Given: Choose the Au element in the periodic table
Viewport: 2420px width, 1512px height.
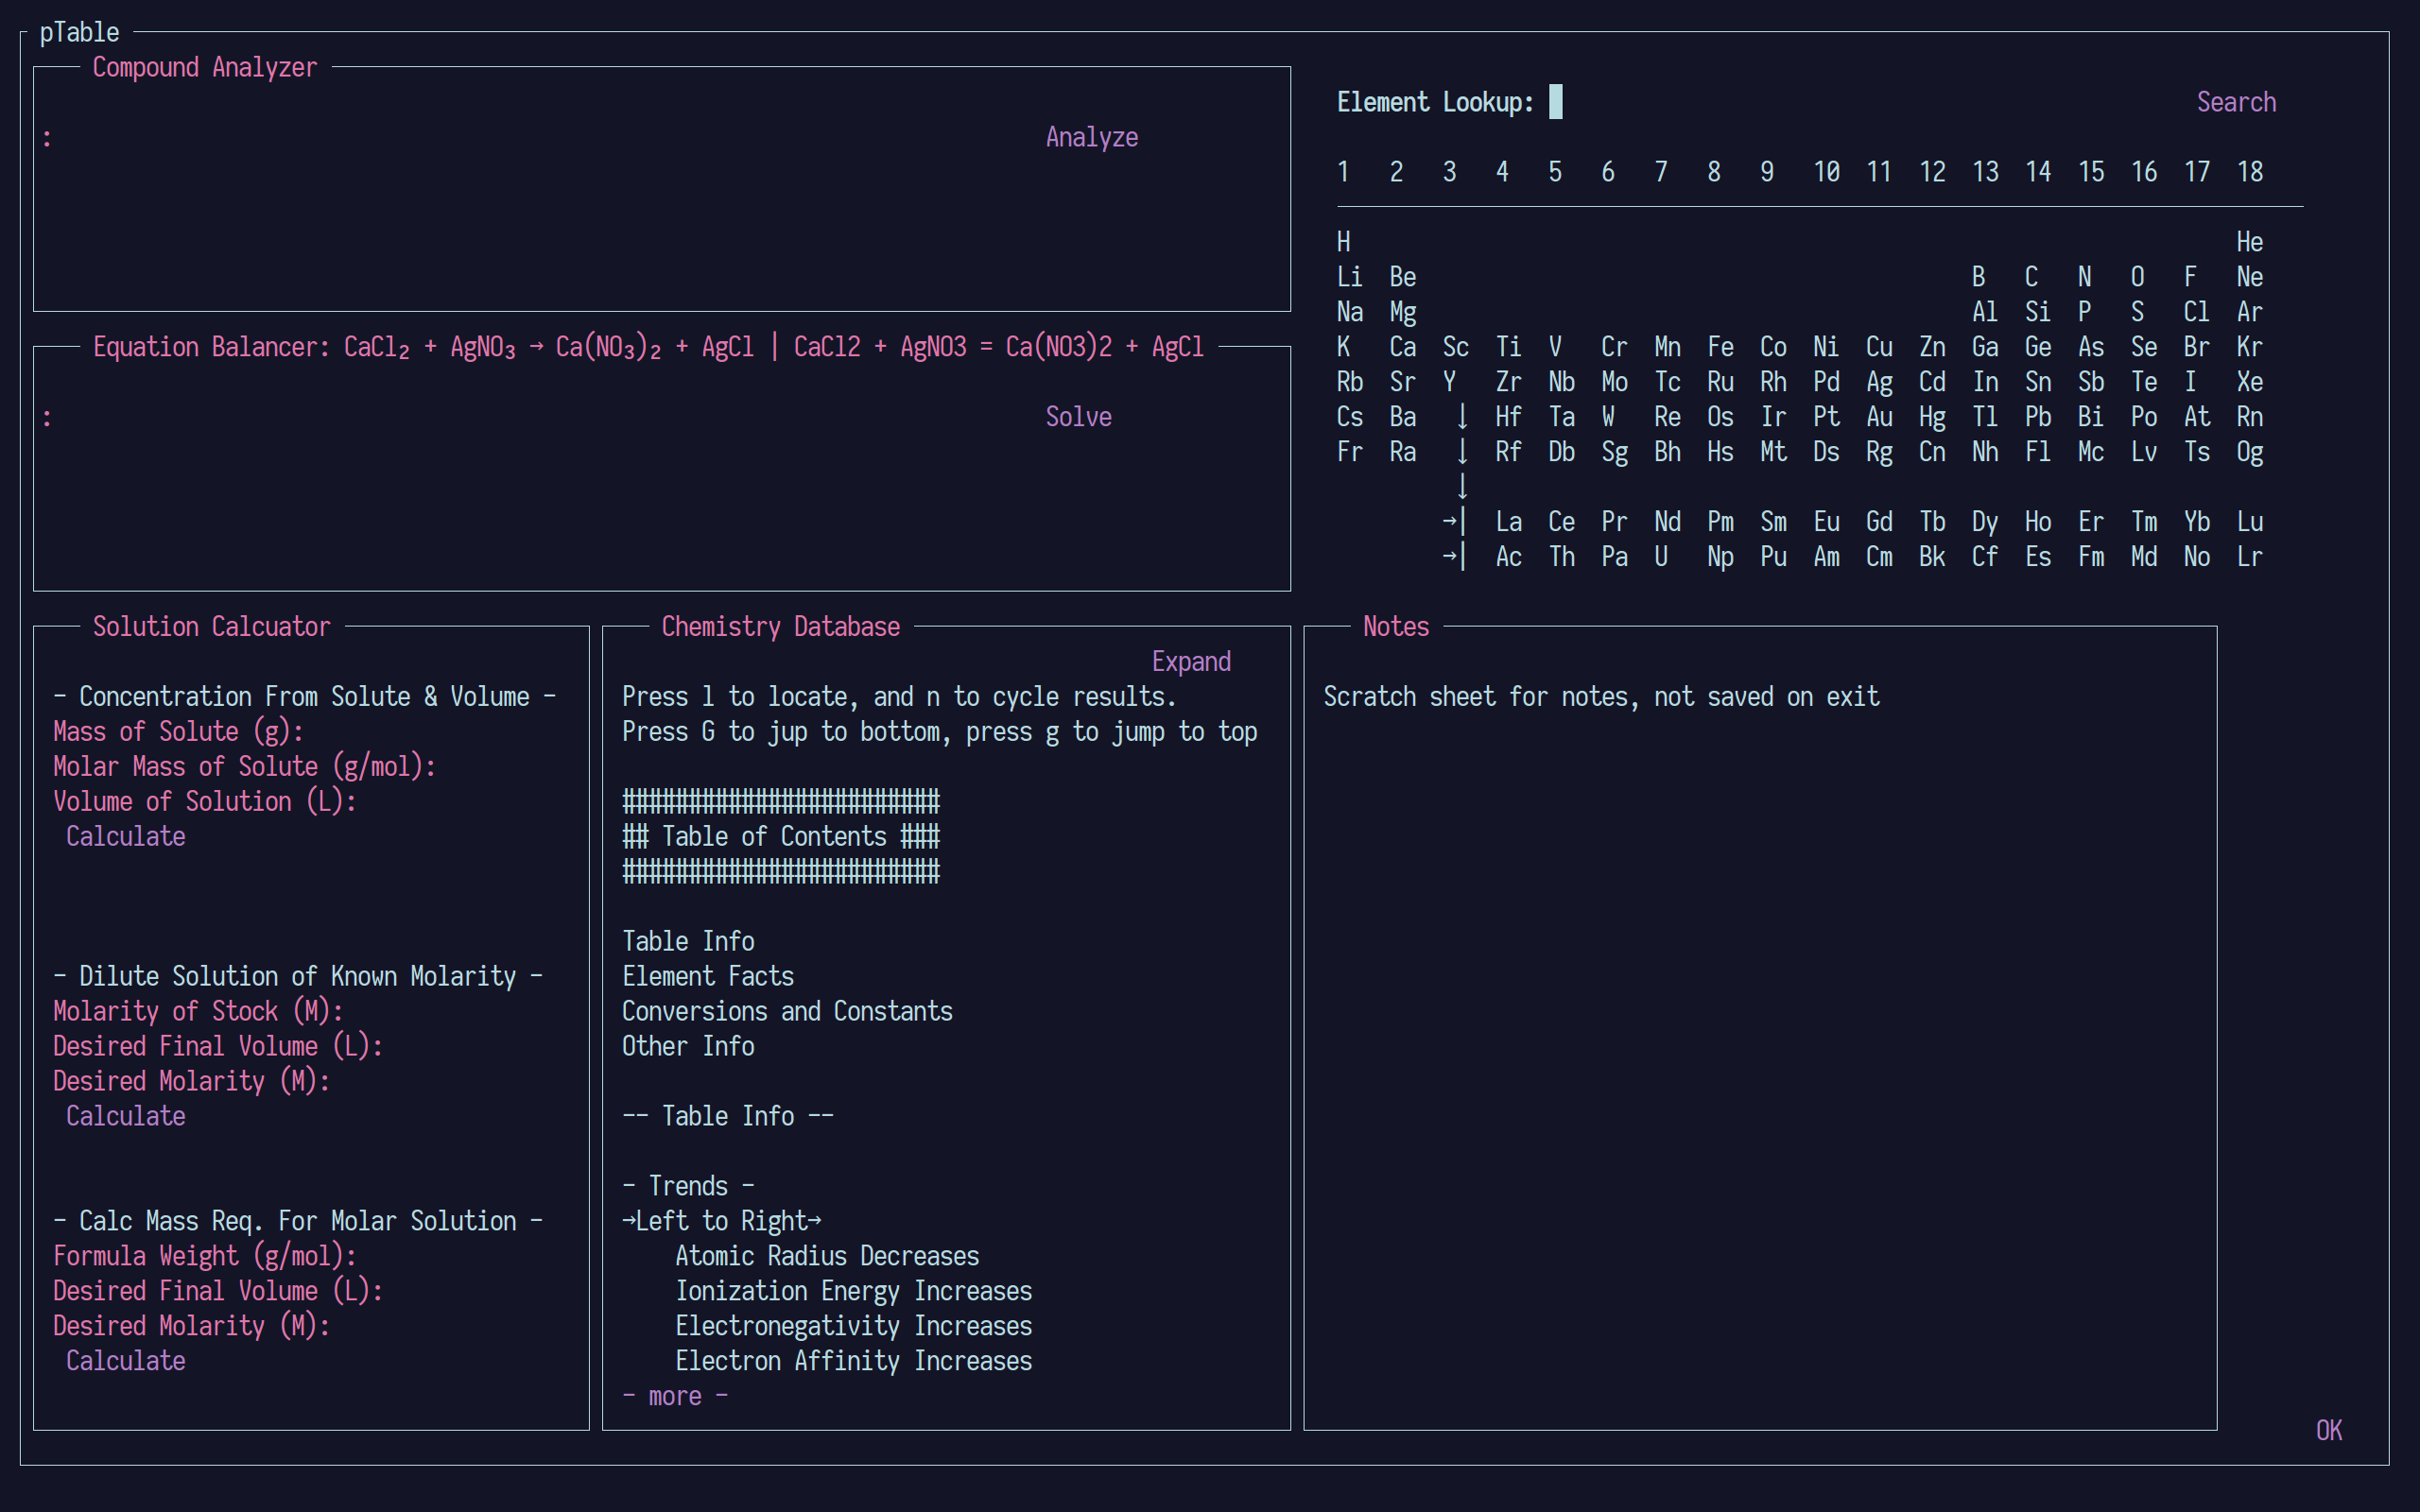Looking at the screenshot, I should tap(1878, 417).
